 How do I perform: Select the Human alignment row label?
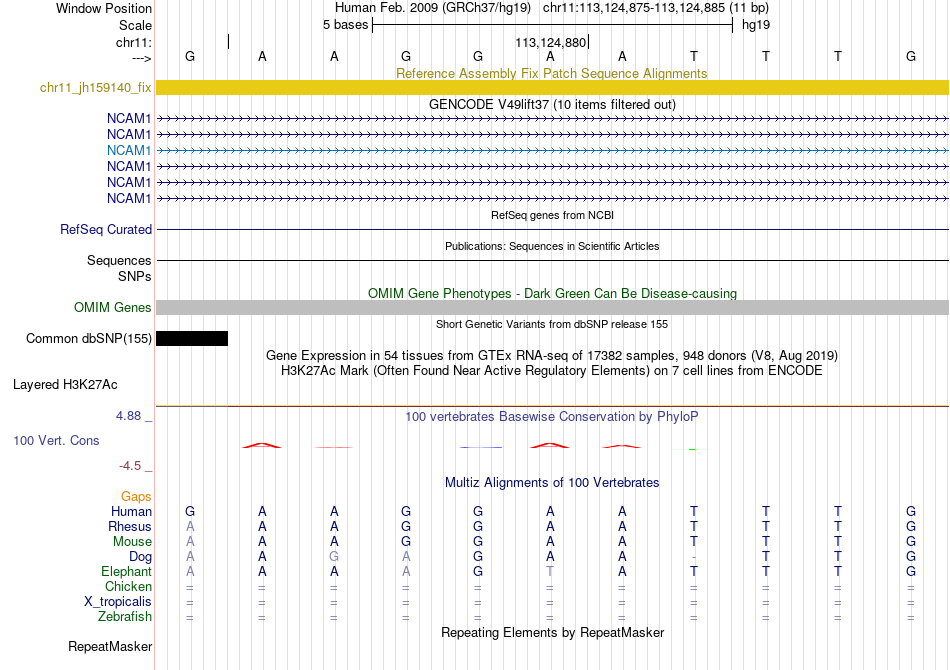pyautogui.click(x=131, y=511)
